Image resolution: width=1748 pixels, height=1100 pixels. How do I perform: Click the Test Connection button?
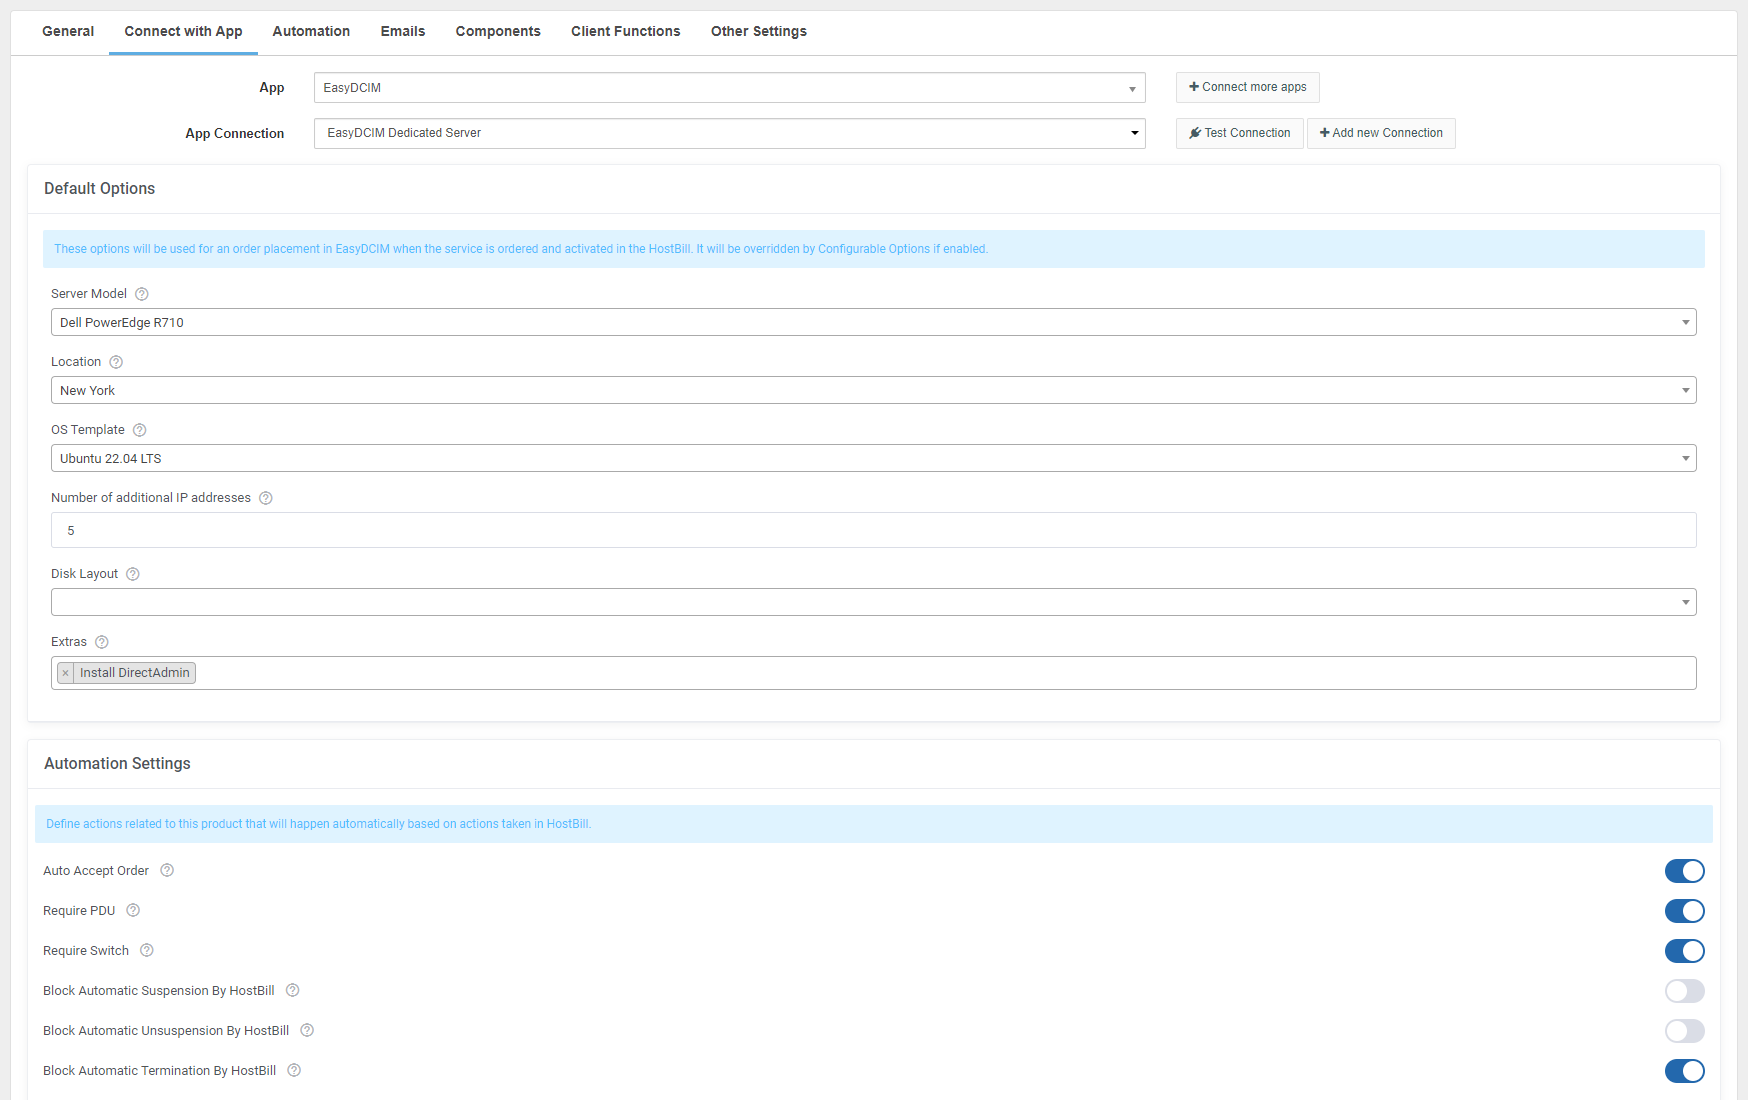pos(1239,133)
